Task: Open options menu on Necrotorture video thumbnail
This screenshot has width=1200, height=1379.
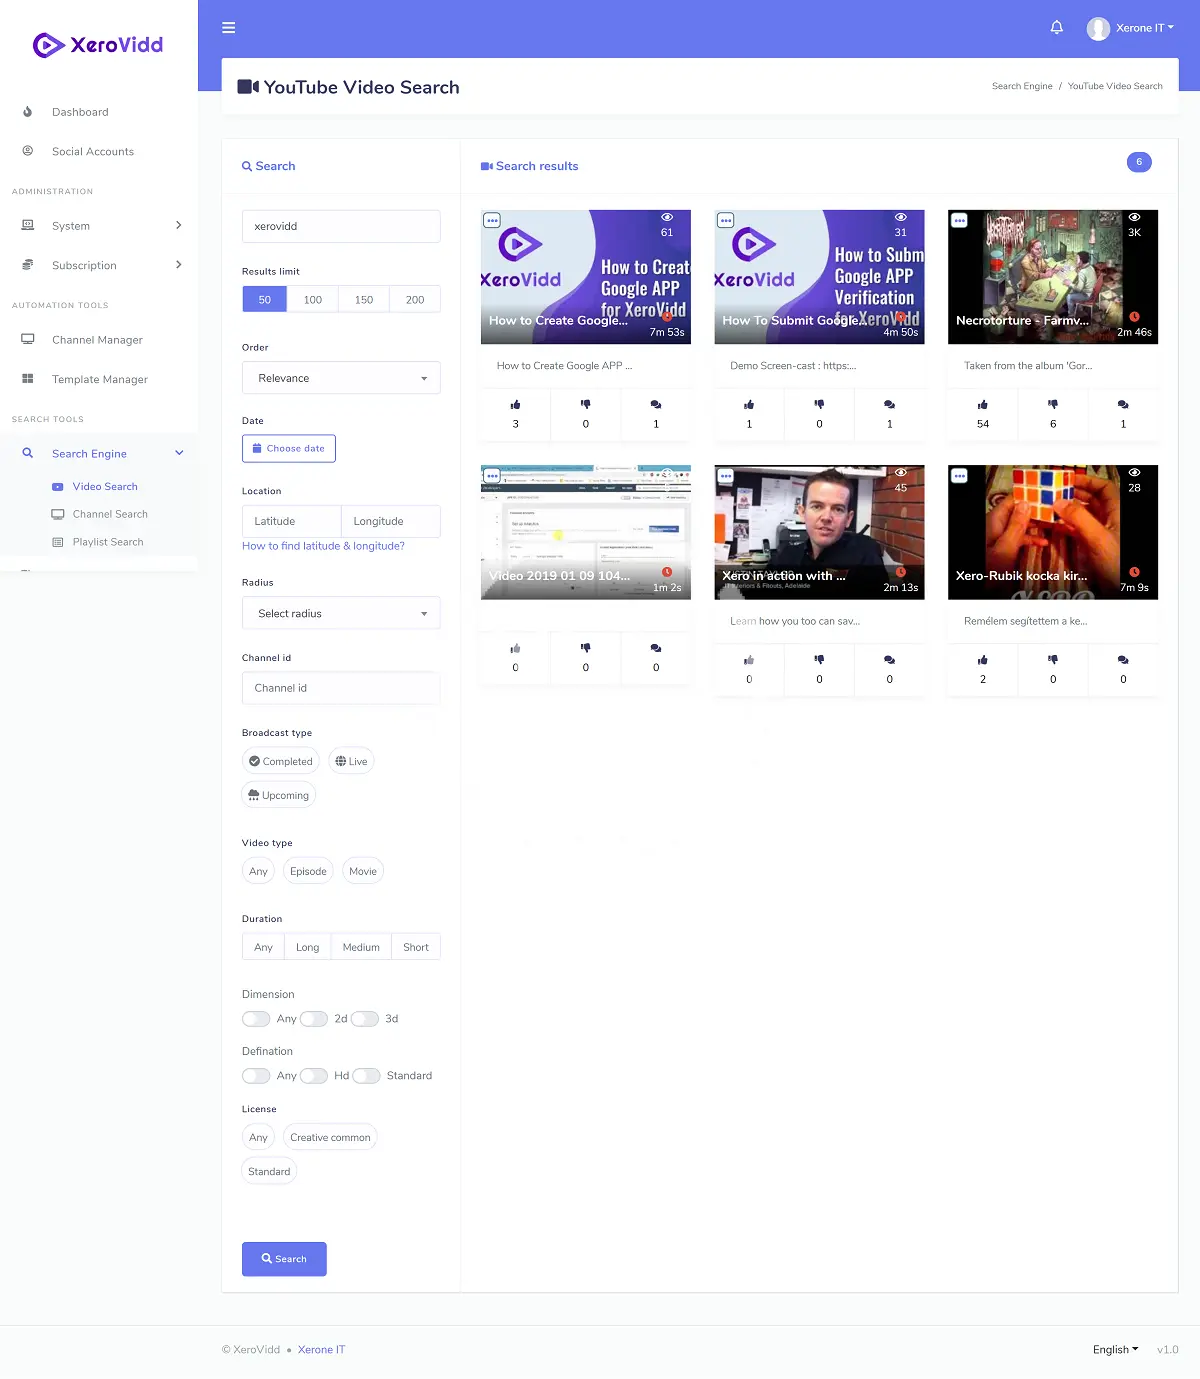Action: click(x=959, y=220)
